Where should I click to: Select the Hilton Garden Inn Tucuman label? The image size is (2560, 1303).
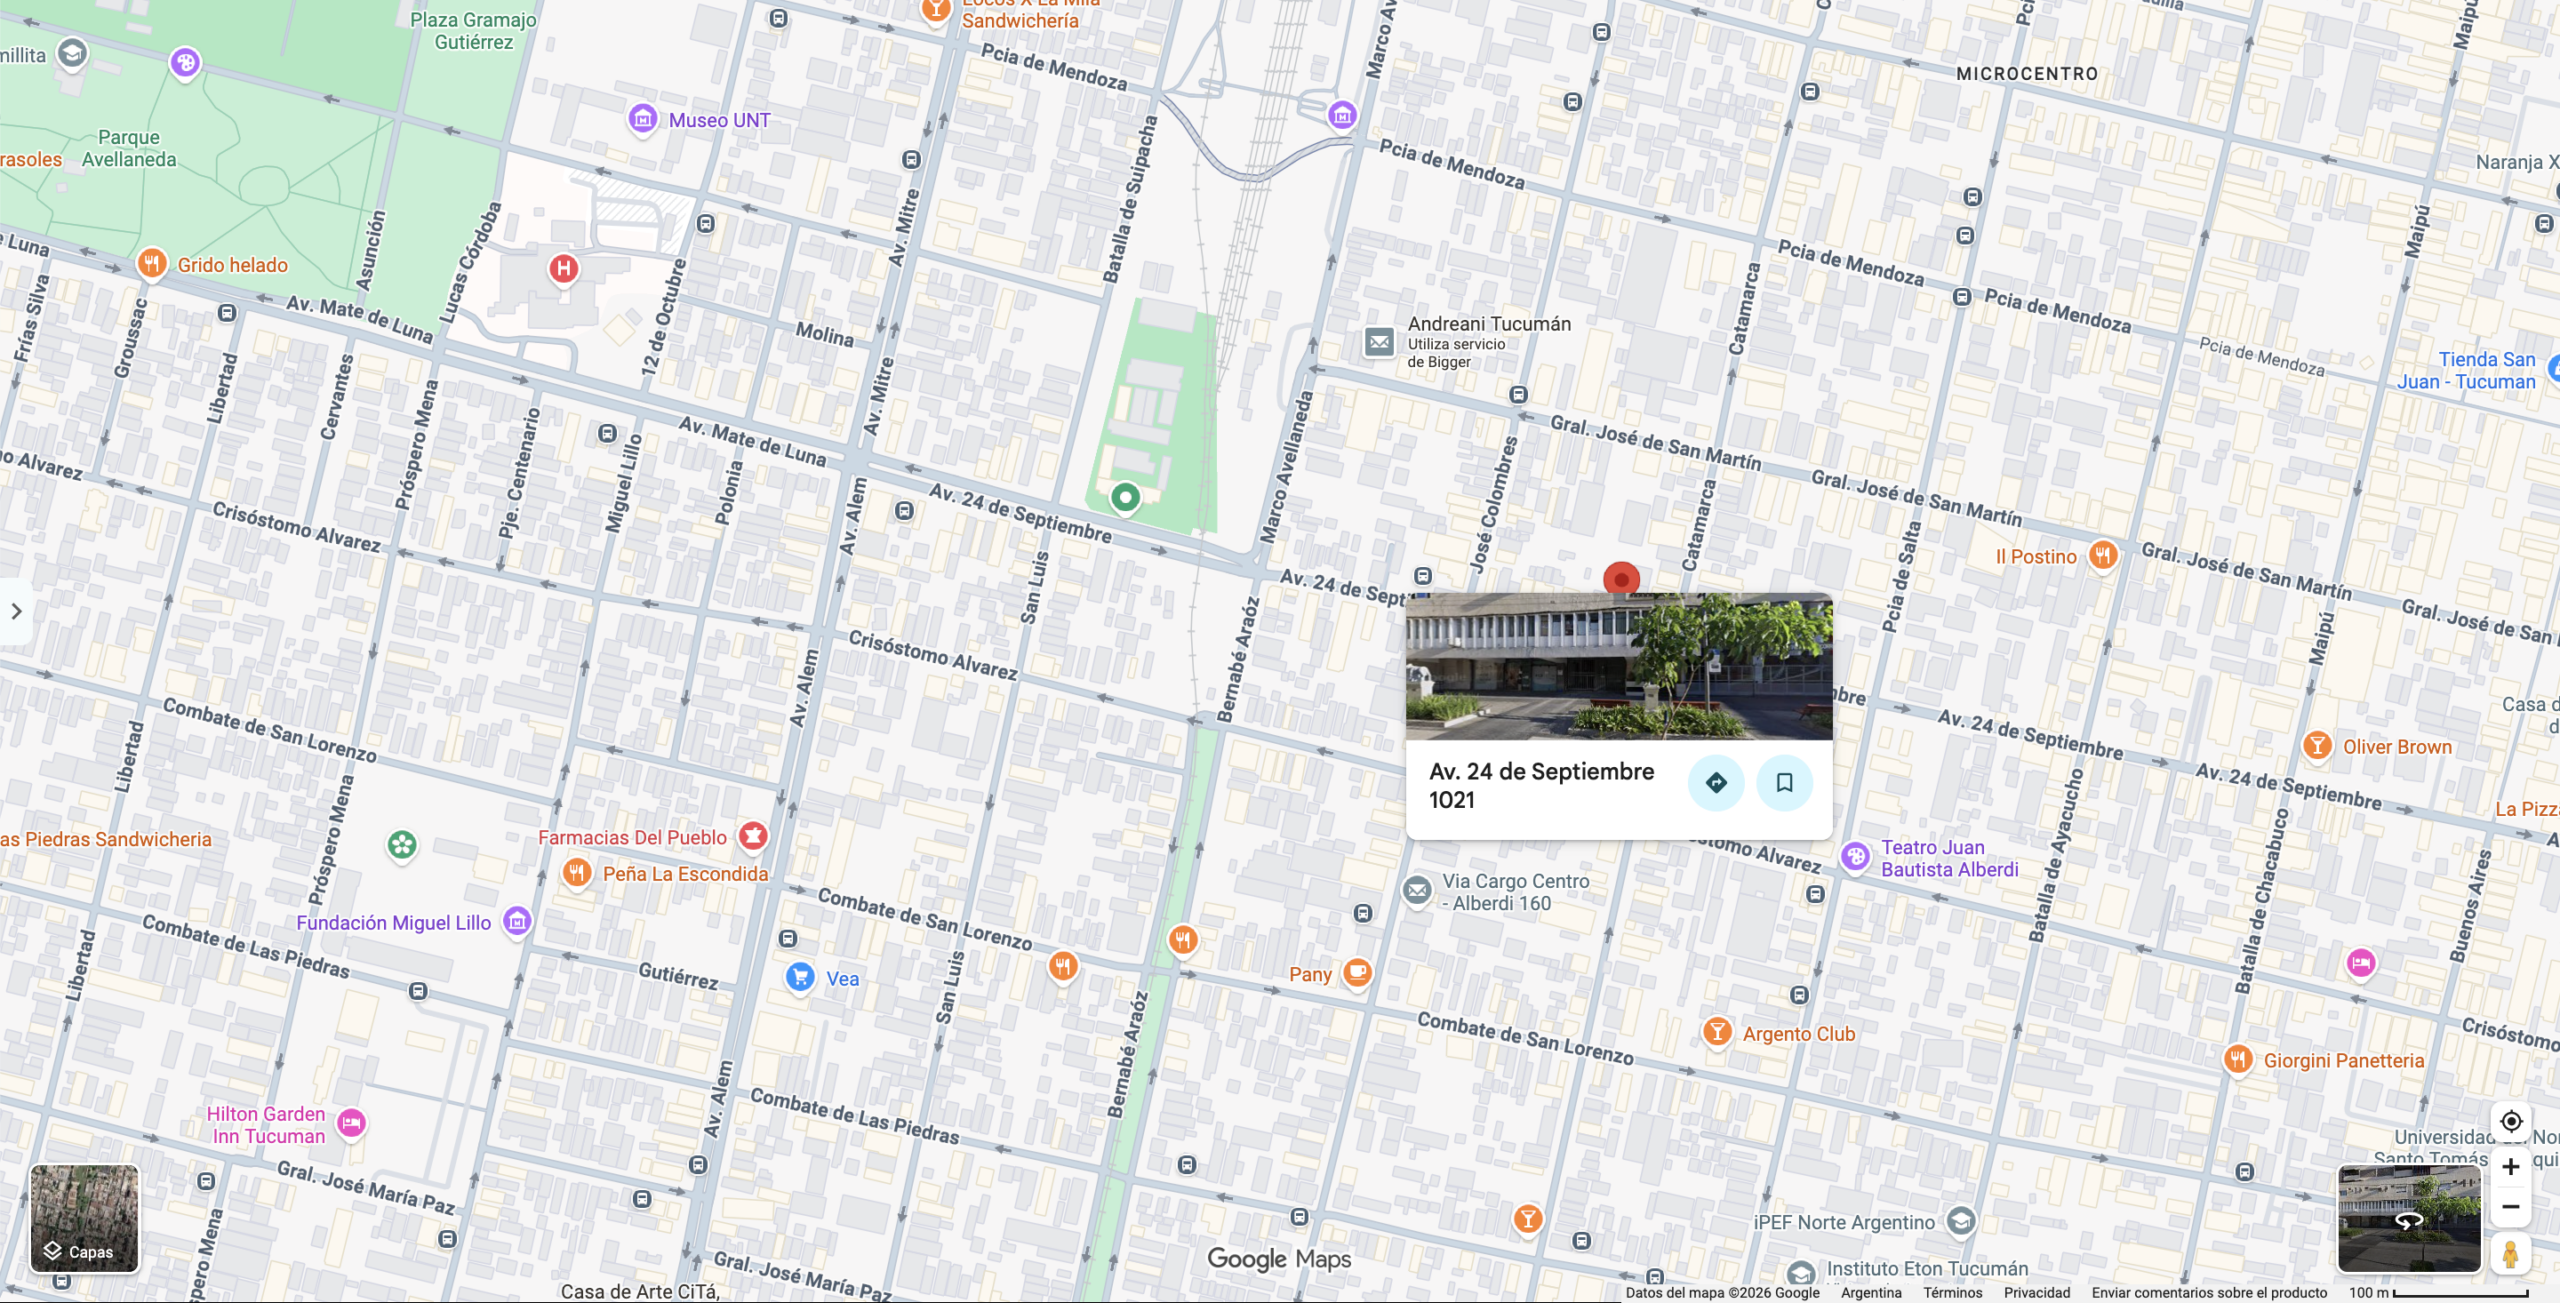pyautogui.click(x=266, y=1125)
